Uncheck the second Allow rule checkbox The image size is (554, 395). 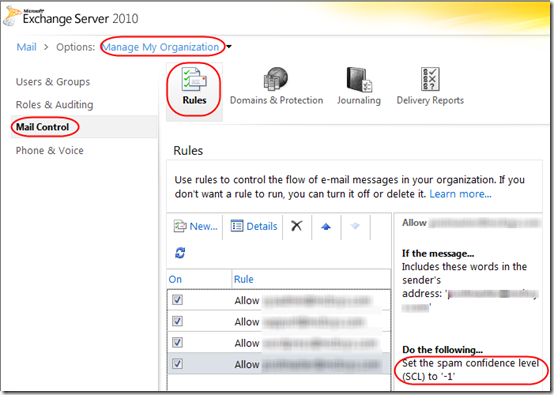(177, 321)
